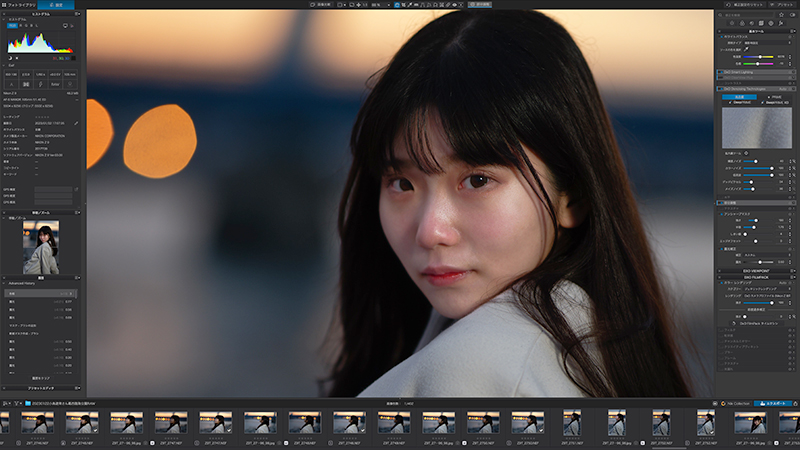Image resolution: width=800 pixels, height=450 pixels.
Task: Toggle the White Balance correction switch
Action: 721,37
